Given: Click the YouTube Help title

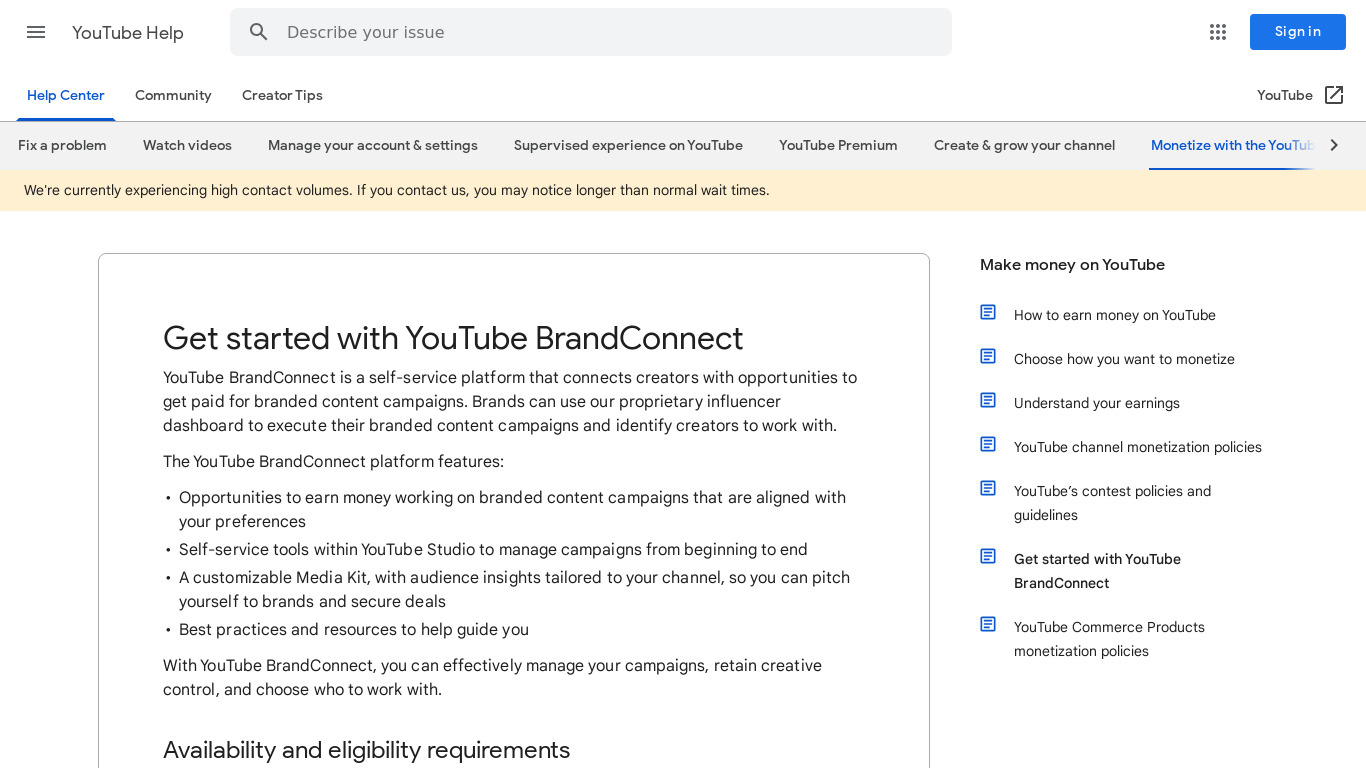Looking at the screenshot, I should point(128,33).
